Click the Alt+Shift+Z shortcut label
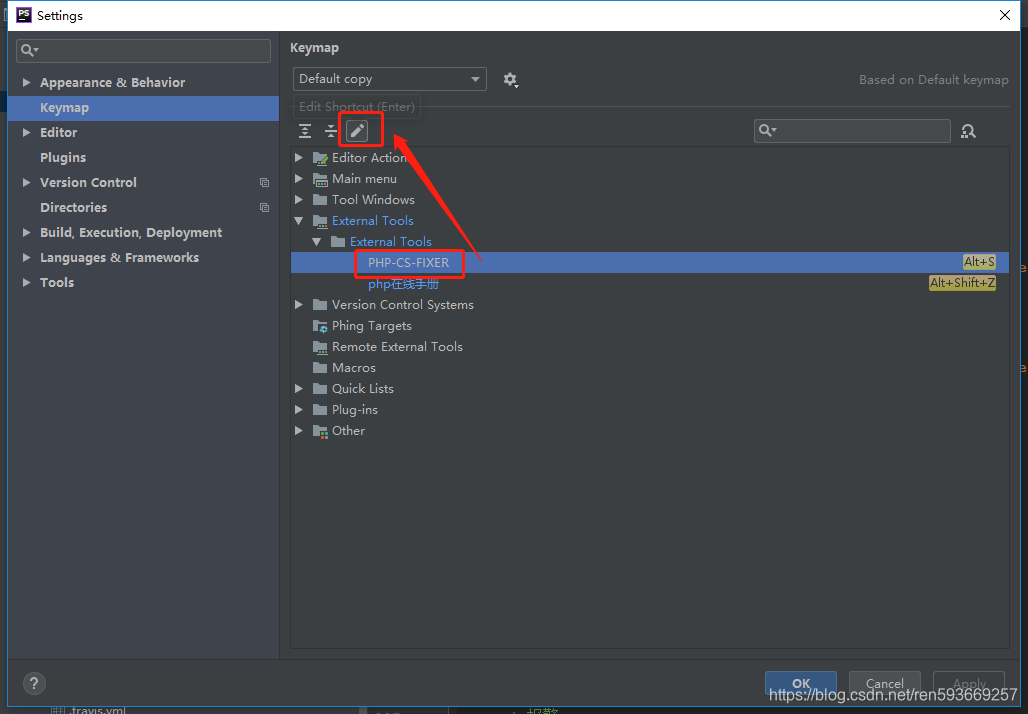The width and height of the screenshot is (1028, 714). click(x=962, y=283)
